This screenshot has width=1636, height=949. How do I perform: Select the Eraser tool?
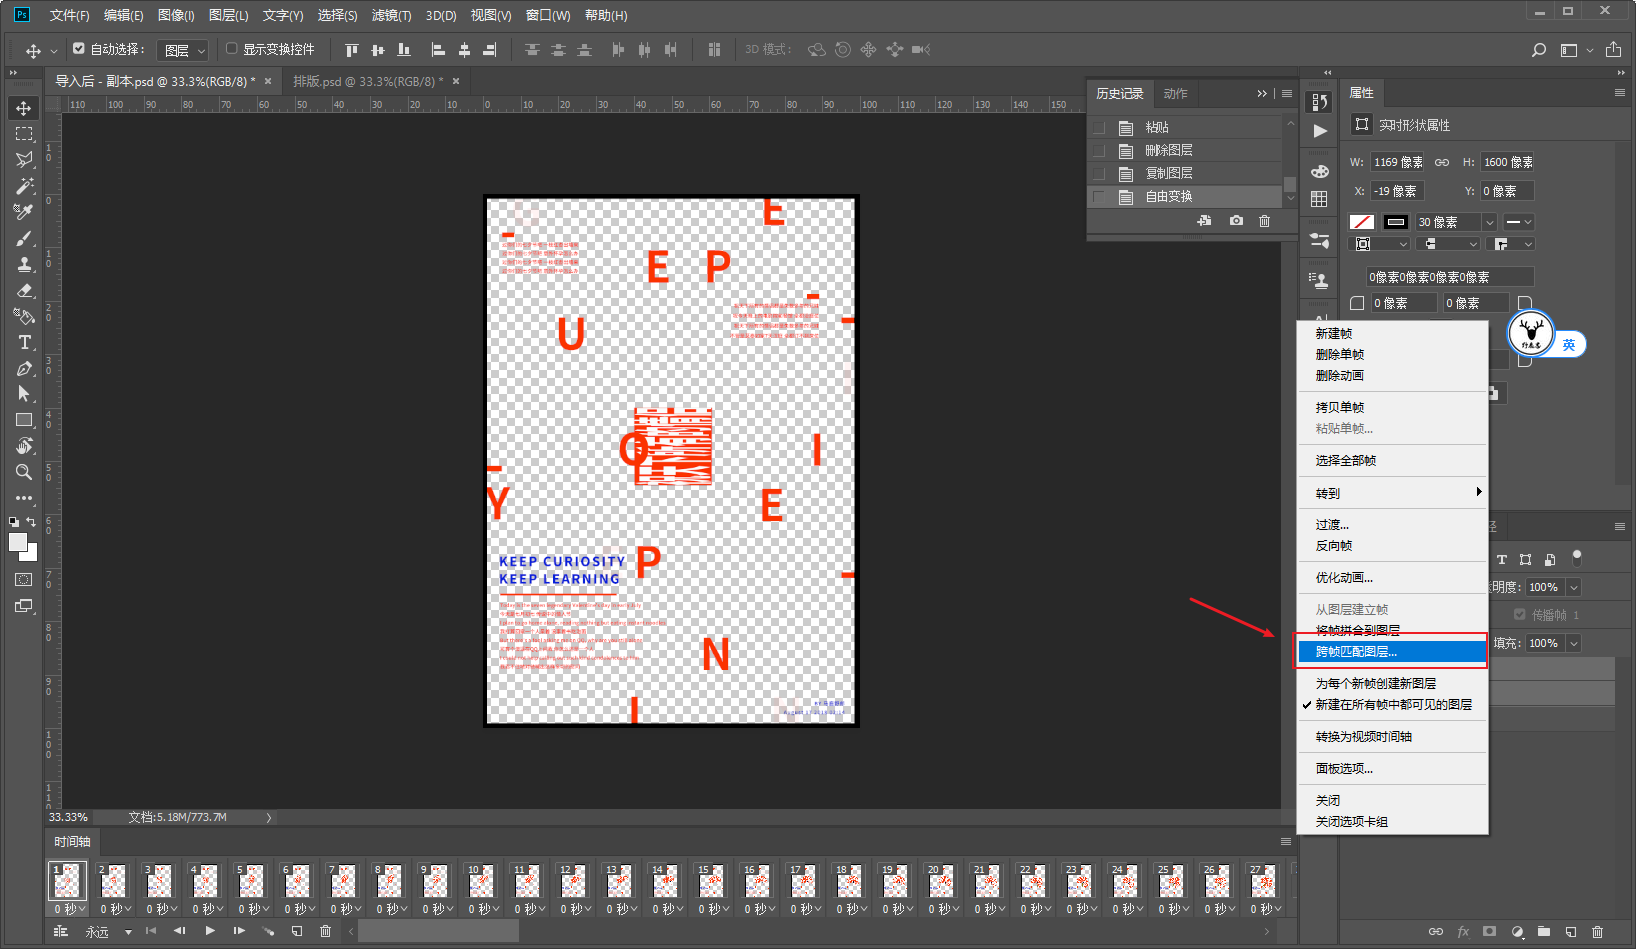click(x=24, y=290)
